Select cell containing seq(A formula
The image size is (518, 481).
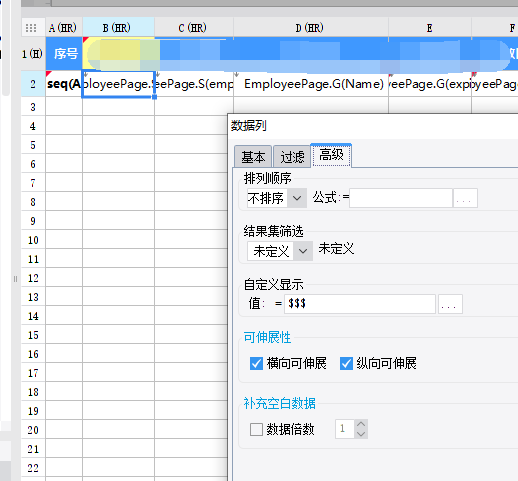(x=64, y=84)
